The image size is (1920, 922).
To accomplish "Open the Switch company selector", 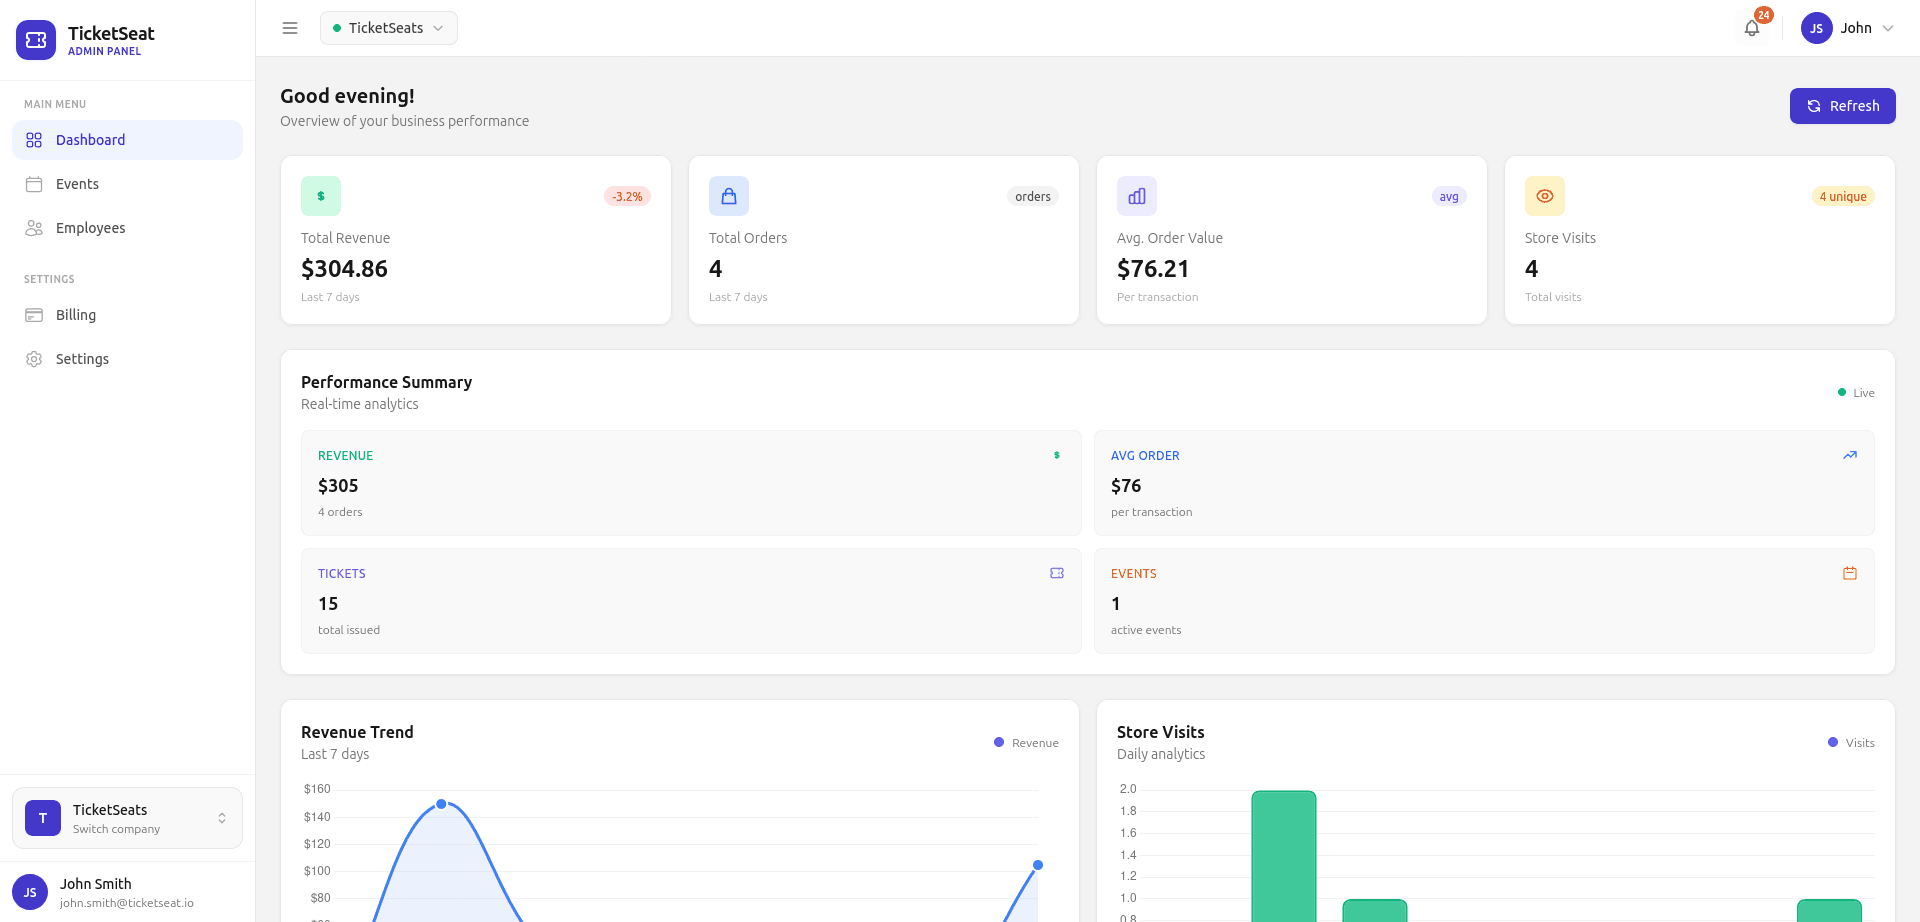I will pyautogui.click(x=127, y=818).
